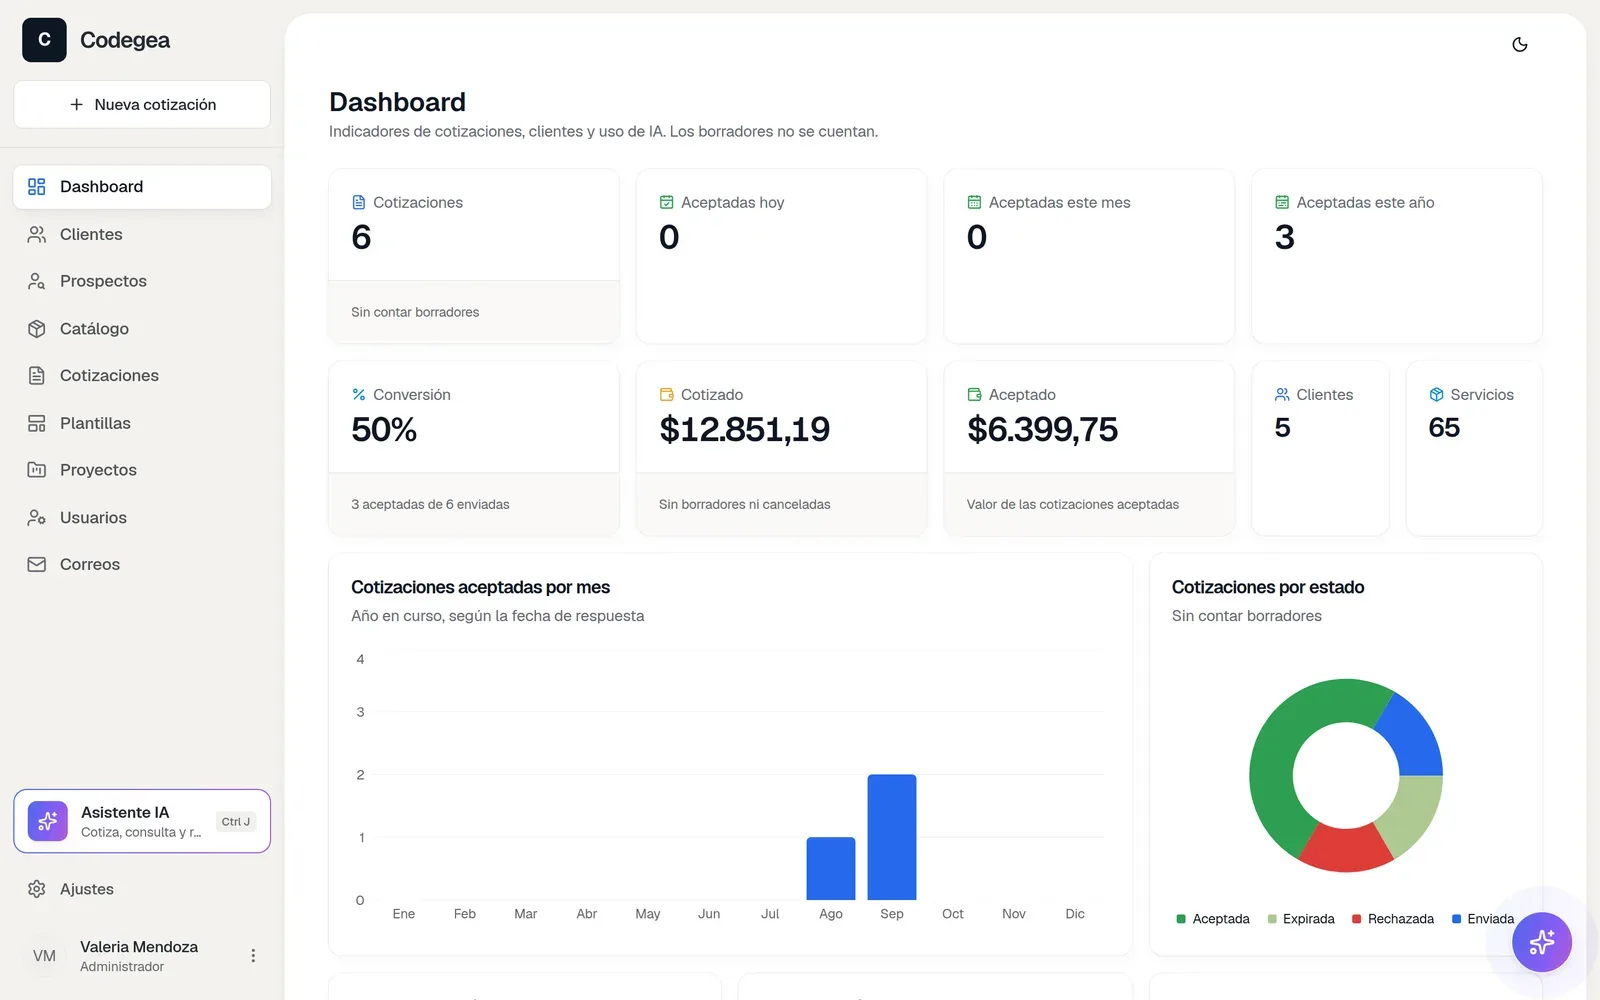Image resolution: width=1600 pixels, height=1000 pixels.
Task: Click the Asistente IA sparkle icon
Action: tap(48, 821)
